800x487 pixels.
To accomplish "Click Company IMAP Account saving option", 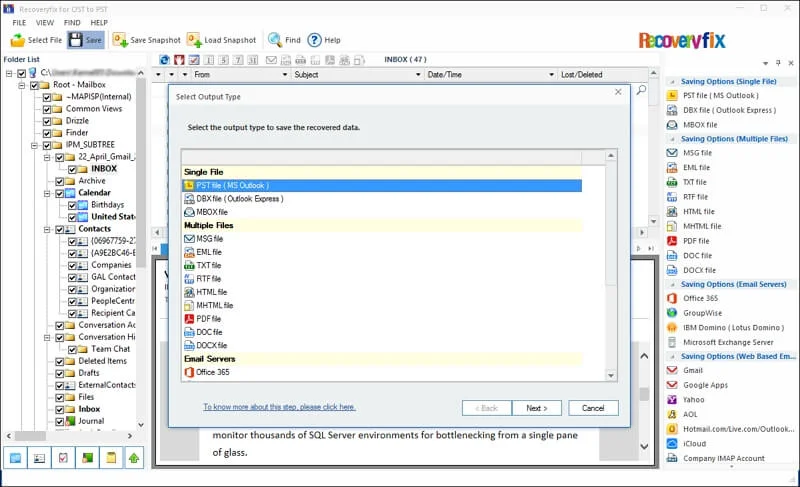I will (x=723, y=458).
